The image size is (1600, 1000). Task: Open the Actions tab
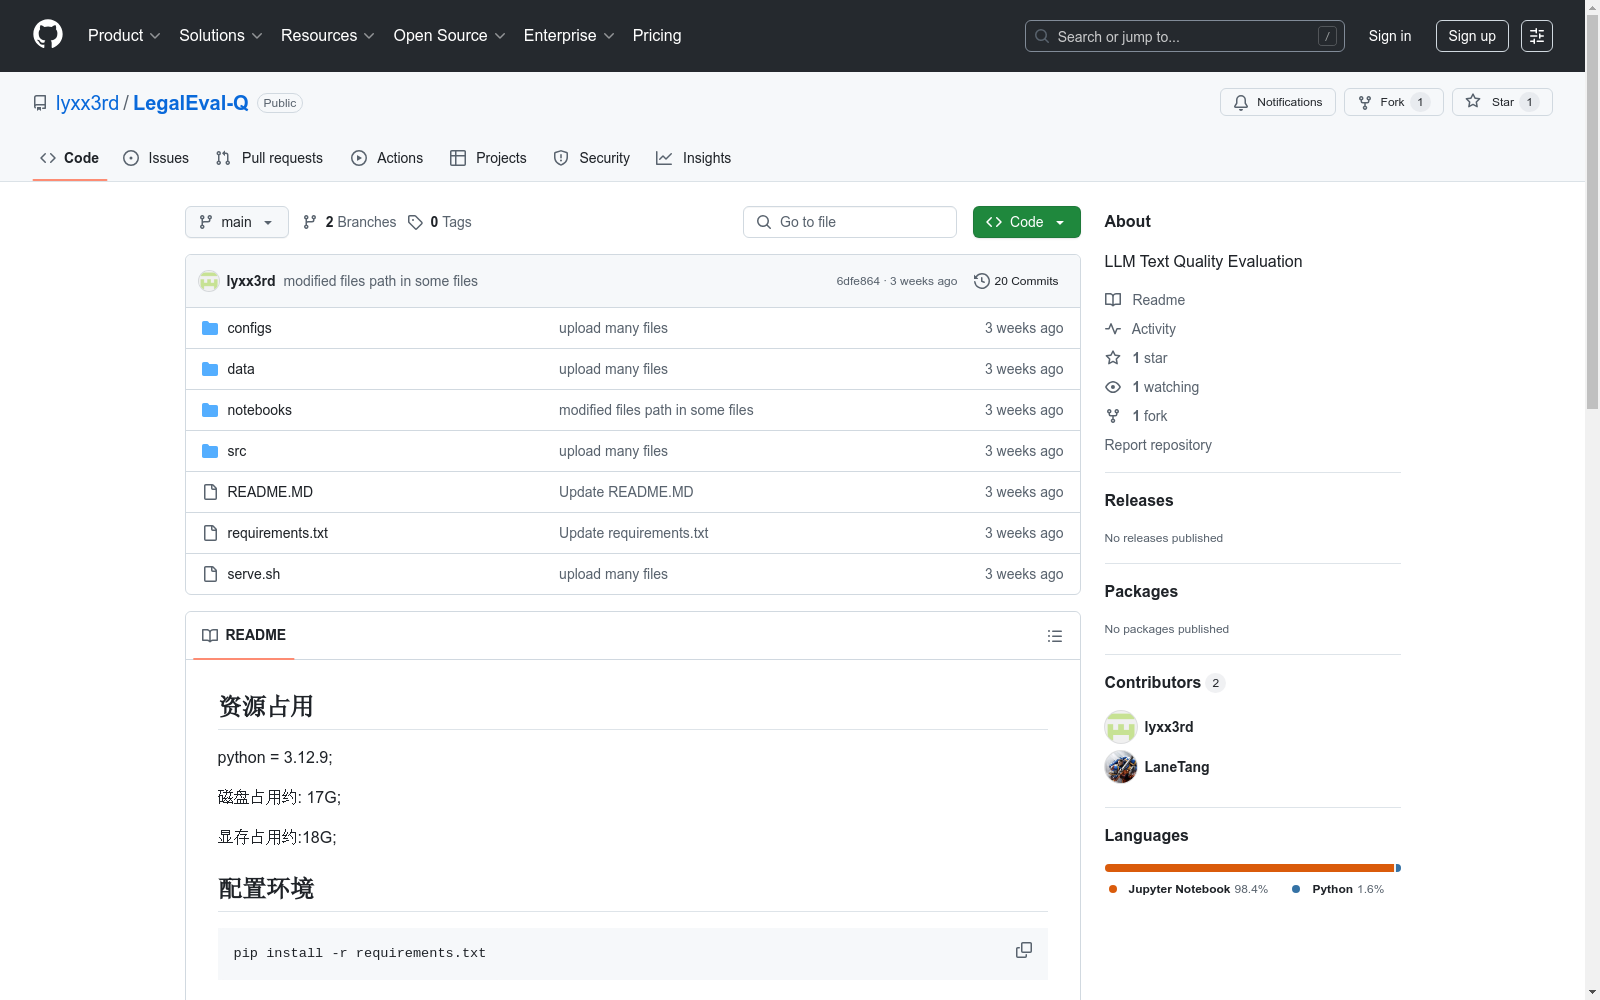point(387,158)
